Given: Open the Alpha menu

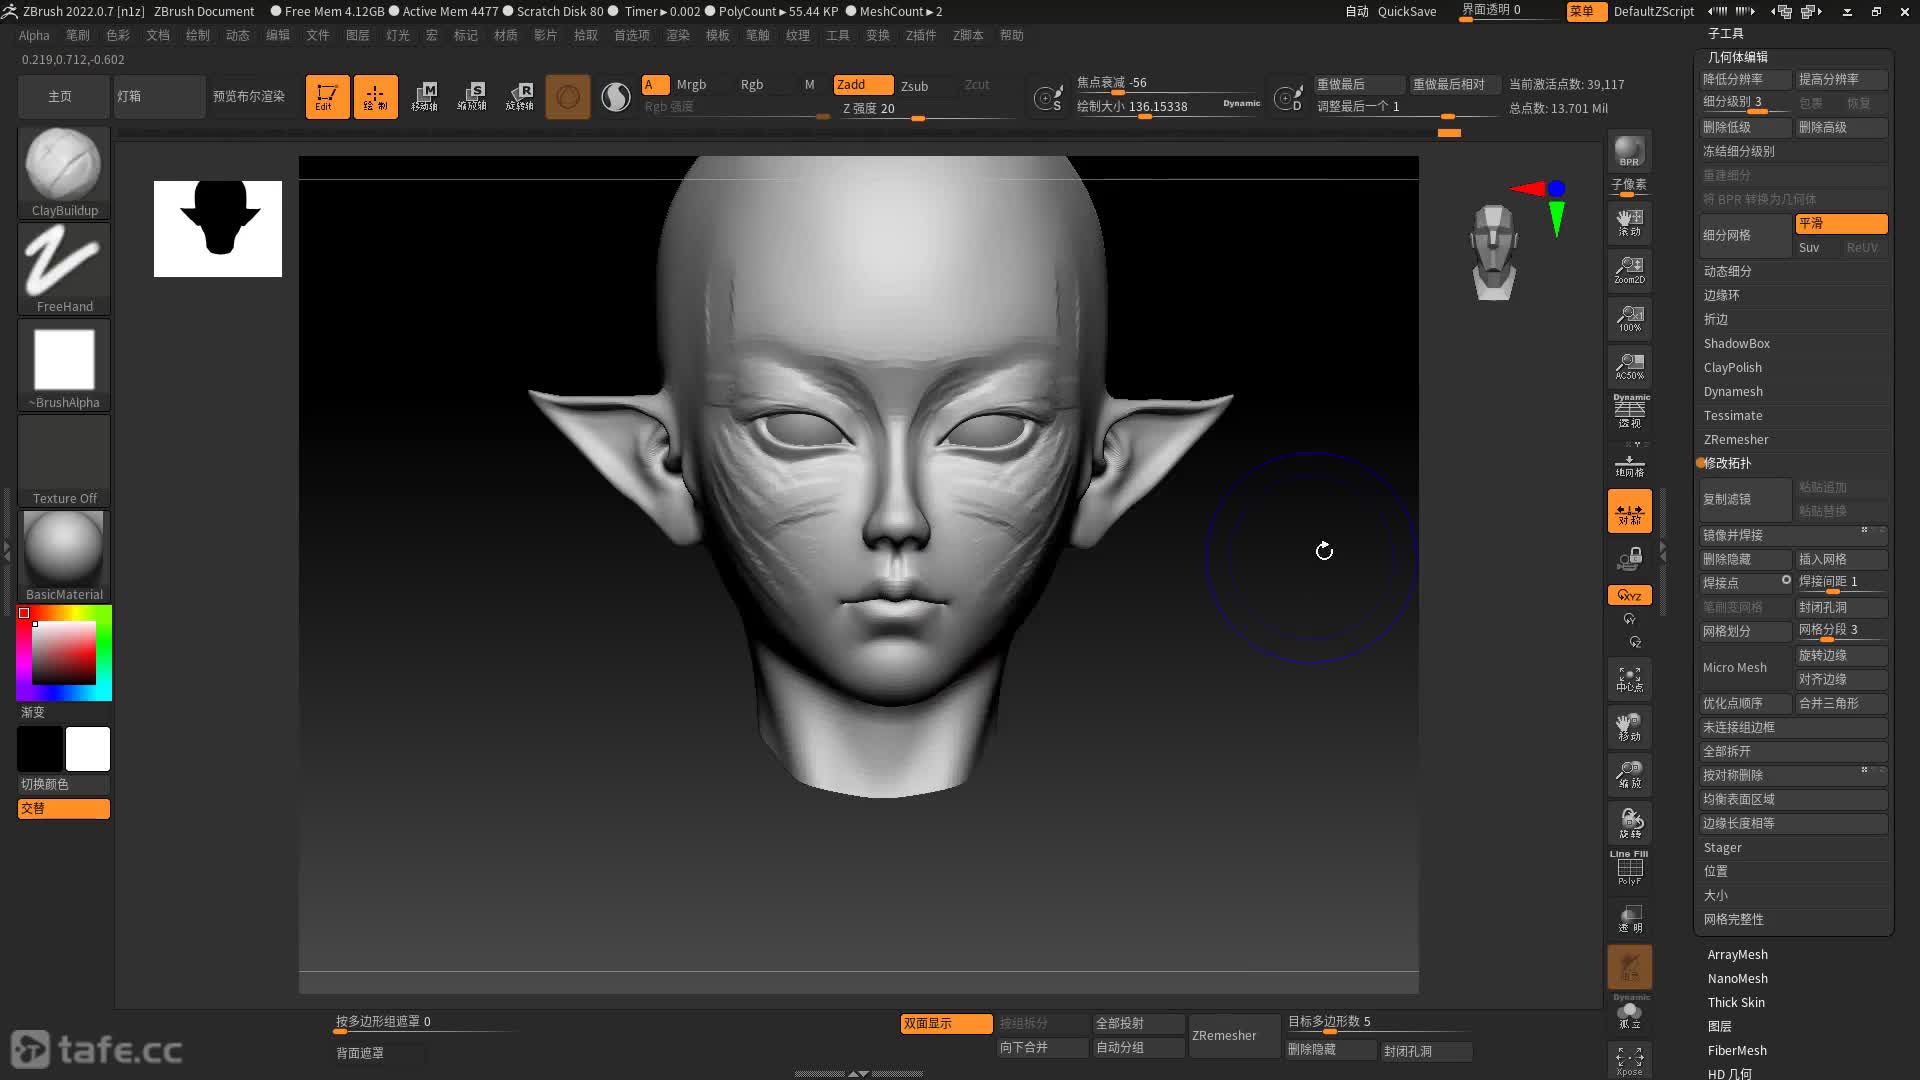Looking at the screenshot, I should 33,35.
